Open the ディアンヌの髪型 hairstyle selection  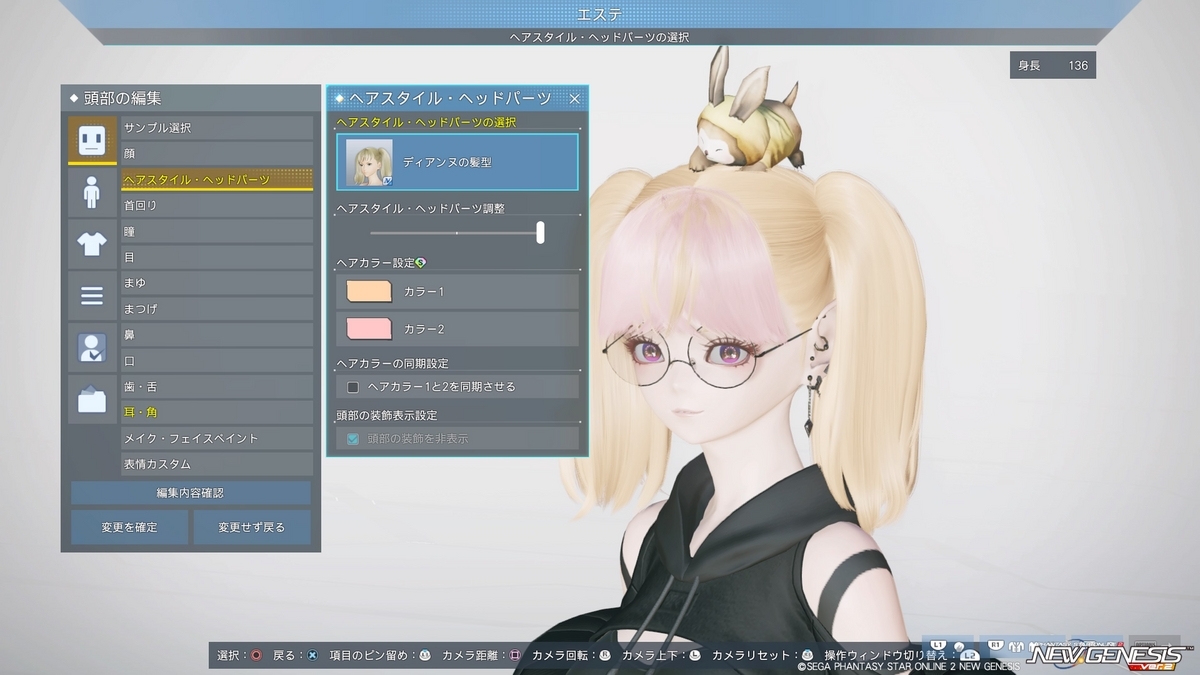[x=457, y=162]
